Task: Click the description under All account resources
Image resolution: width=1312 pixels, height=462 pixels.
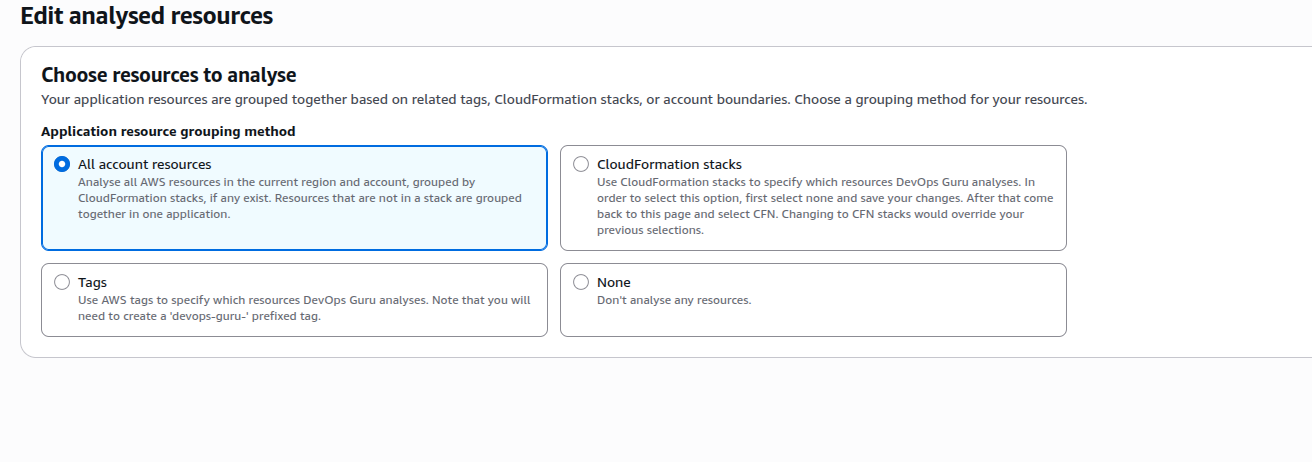Action: point(299,198)
